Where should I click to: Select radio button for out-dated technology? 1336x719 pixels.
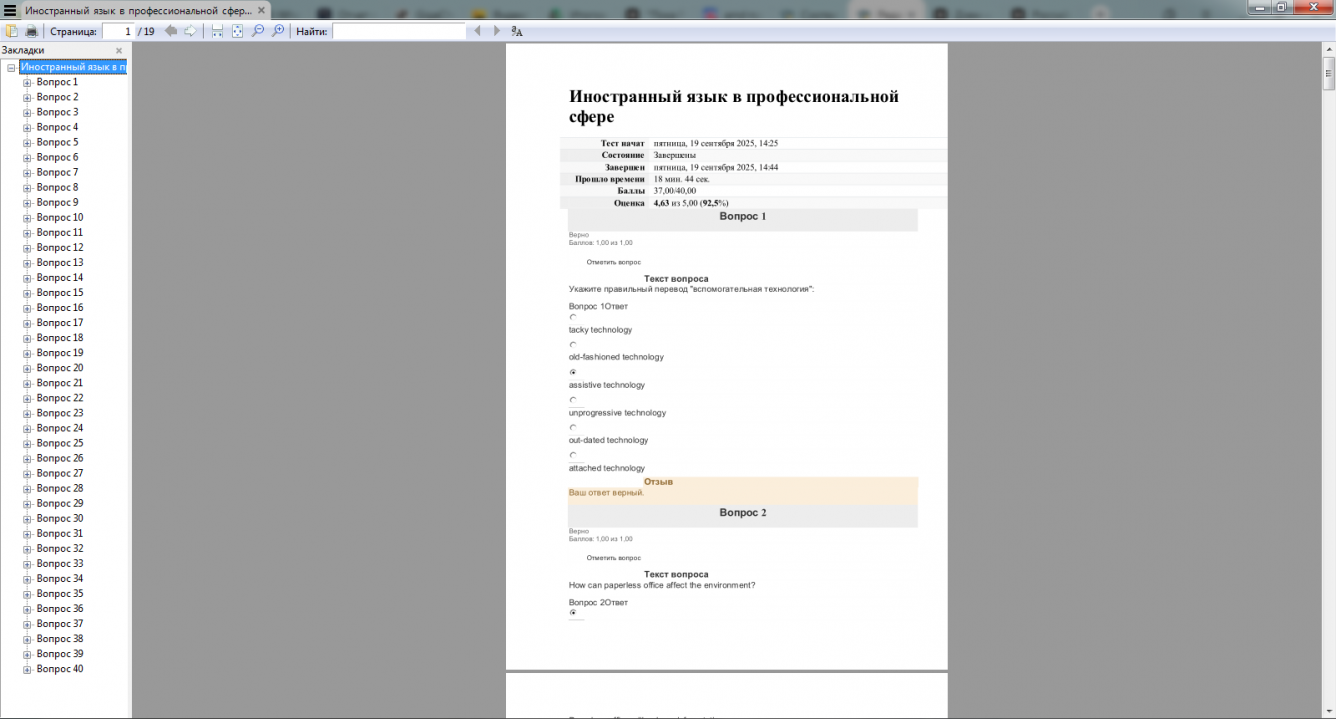click(573, 428)
